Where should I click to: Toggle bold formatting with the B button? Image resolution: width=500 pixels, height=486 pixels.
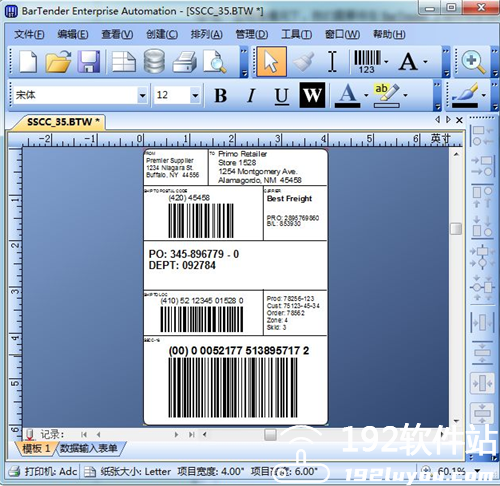(x=220, y=95)
